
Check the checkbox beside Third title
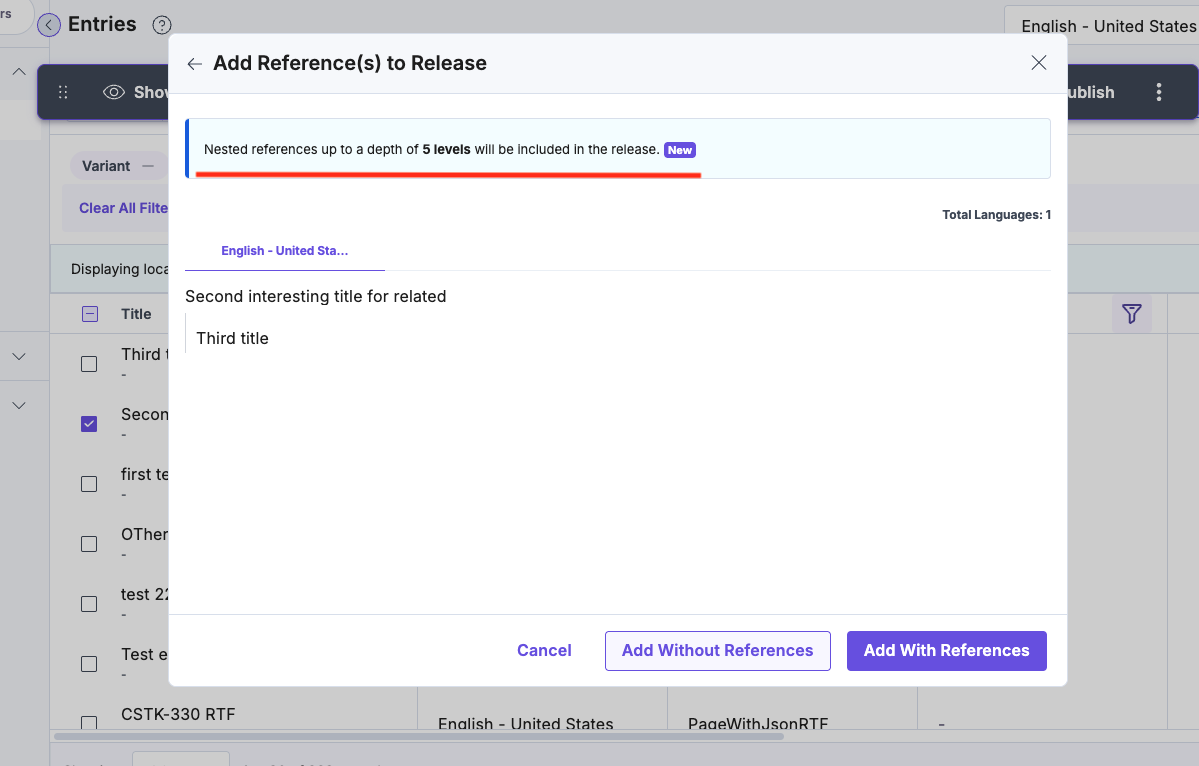[88, 363]
